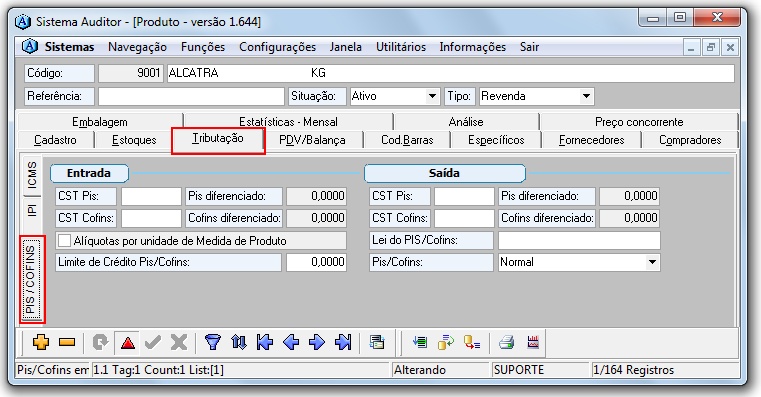Open the Análise tab
The width and height of the screenshot is (761, 397).
466,122
